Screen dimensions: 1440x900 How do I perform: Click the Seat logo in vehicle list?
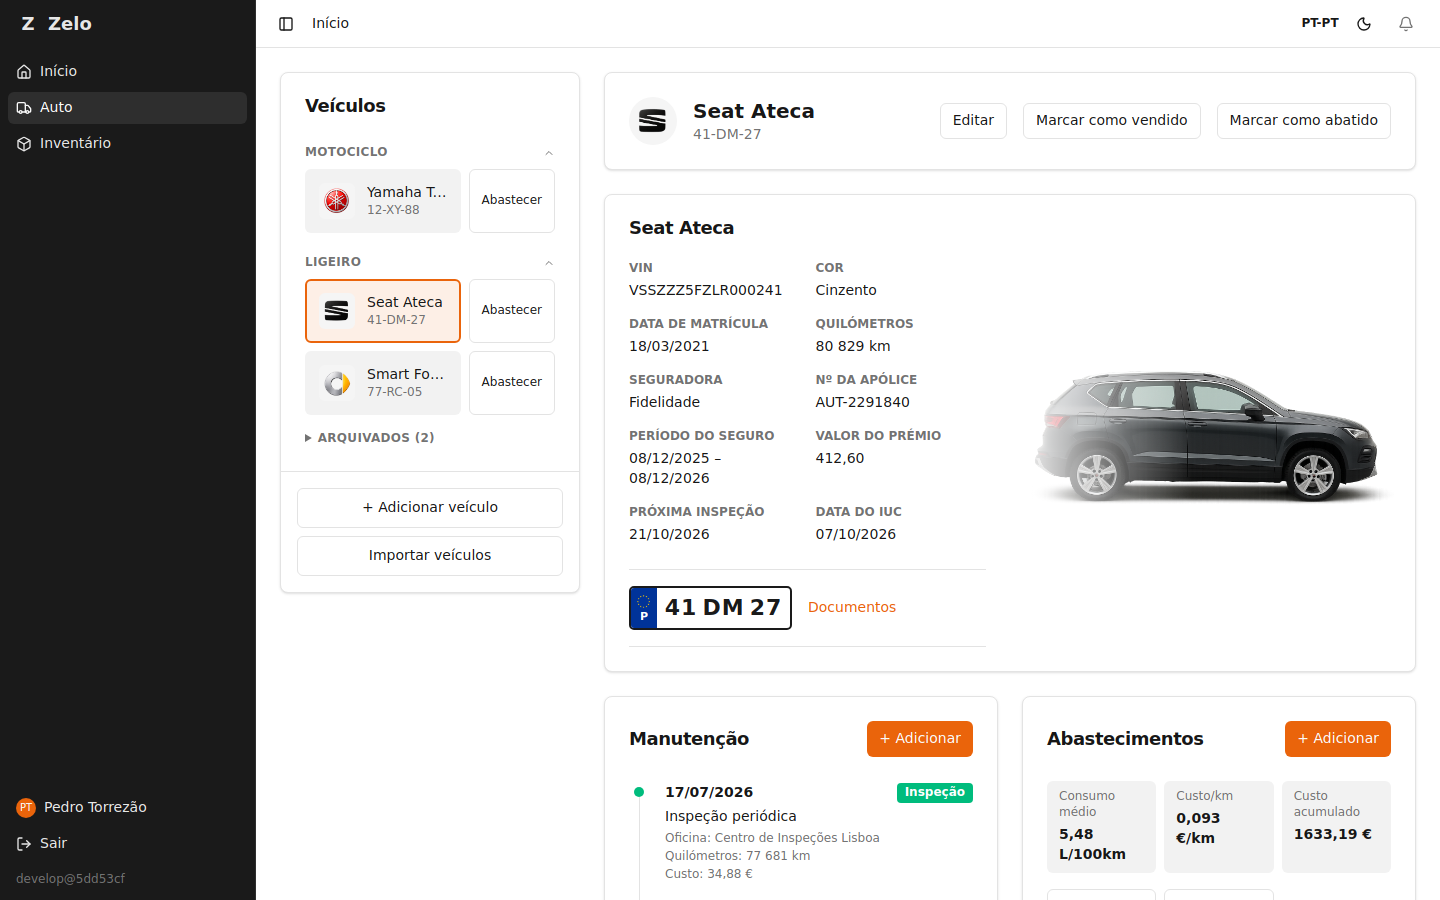(337, 311)
